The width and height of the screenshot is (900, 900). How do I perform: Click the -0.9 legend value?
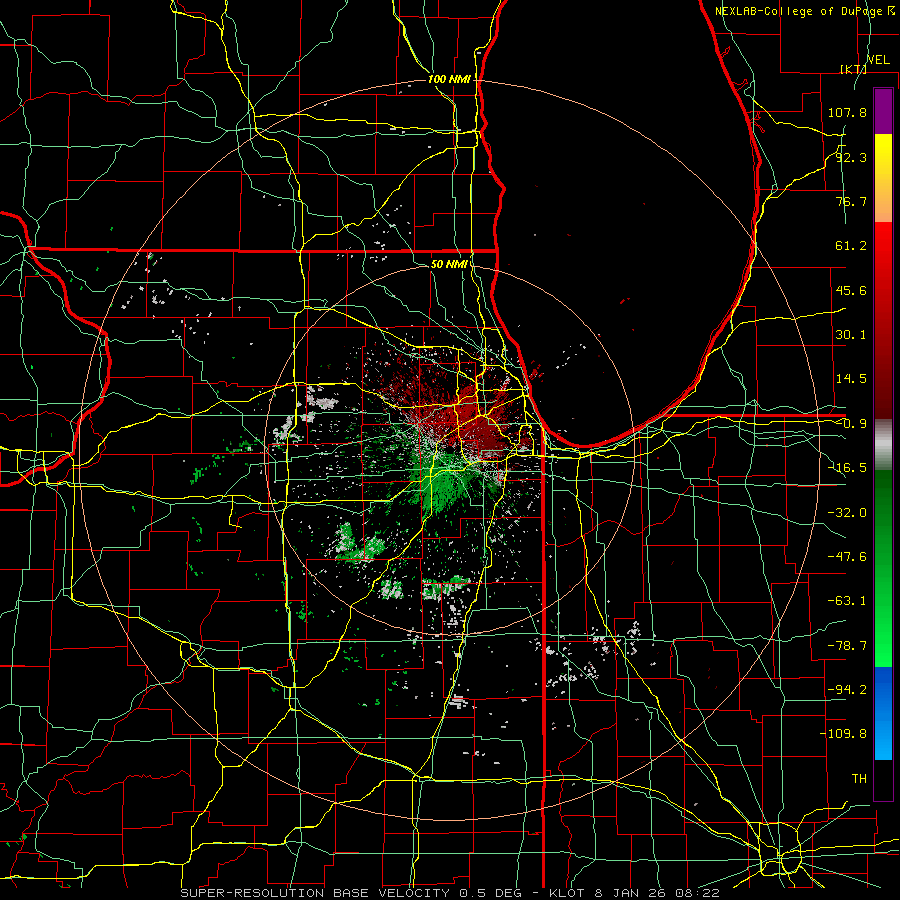[851, 424]
